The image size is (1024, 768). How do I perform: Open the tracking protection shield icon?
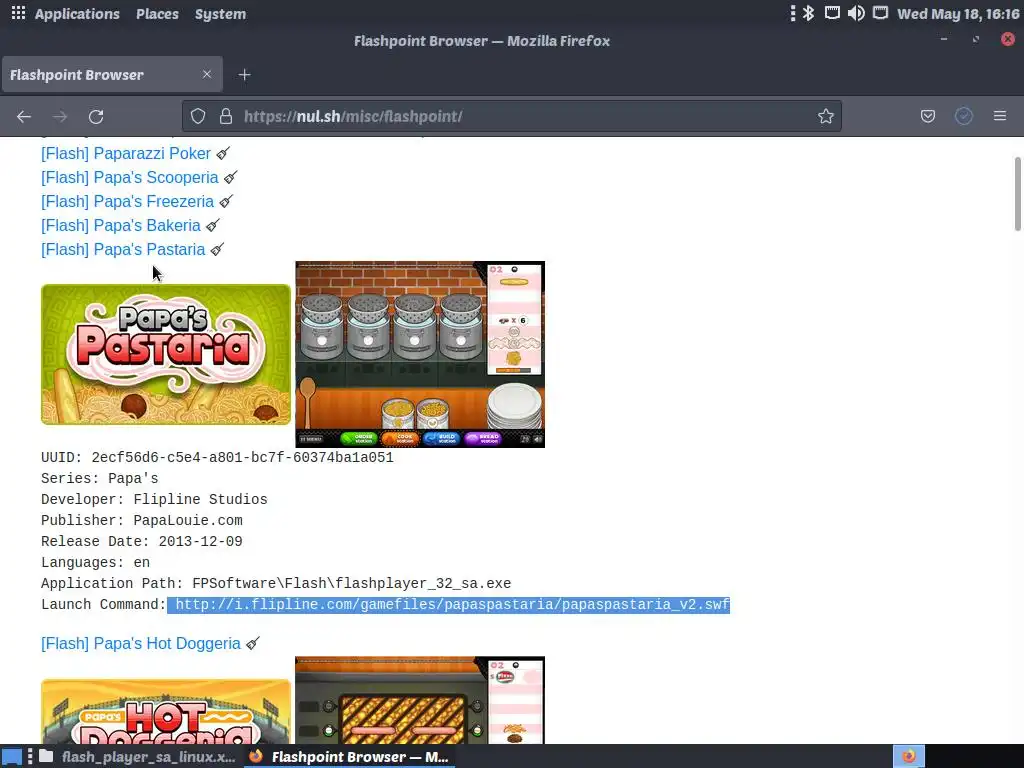click(198, 116)
